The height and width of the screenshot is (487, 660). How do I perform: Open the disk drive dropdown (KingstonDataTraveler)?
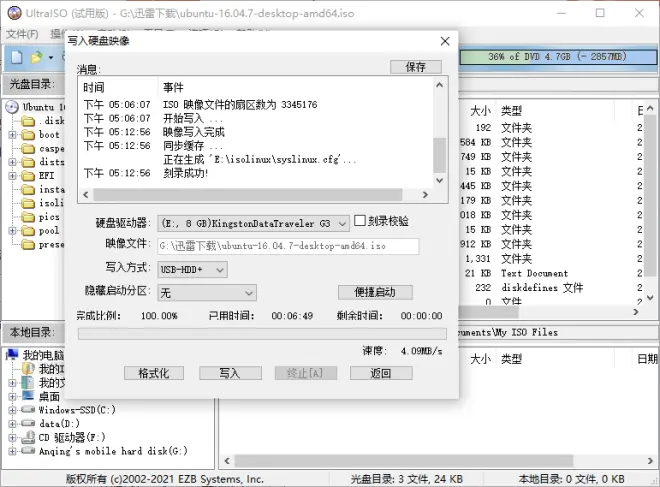(x=253, y=224)
